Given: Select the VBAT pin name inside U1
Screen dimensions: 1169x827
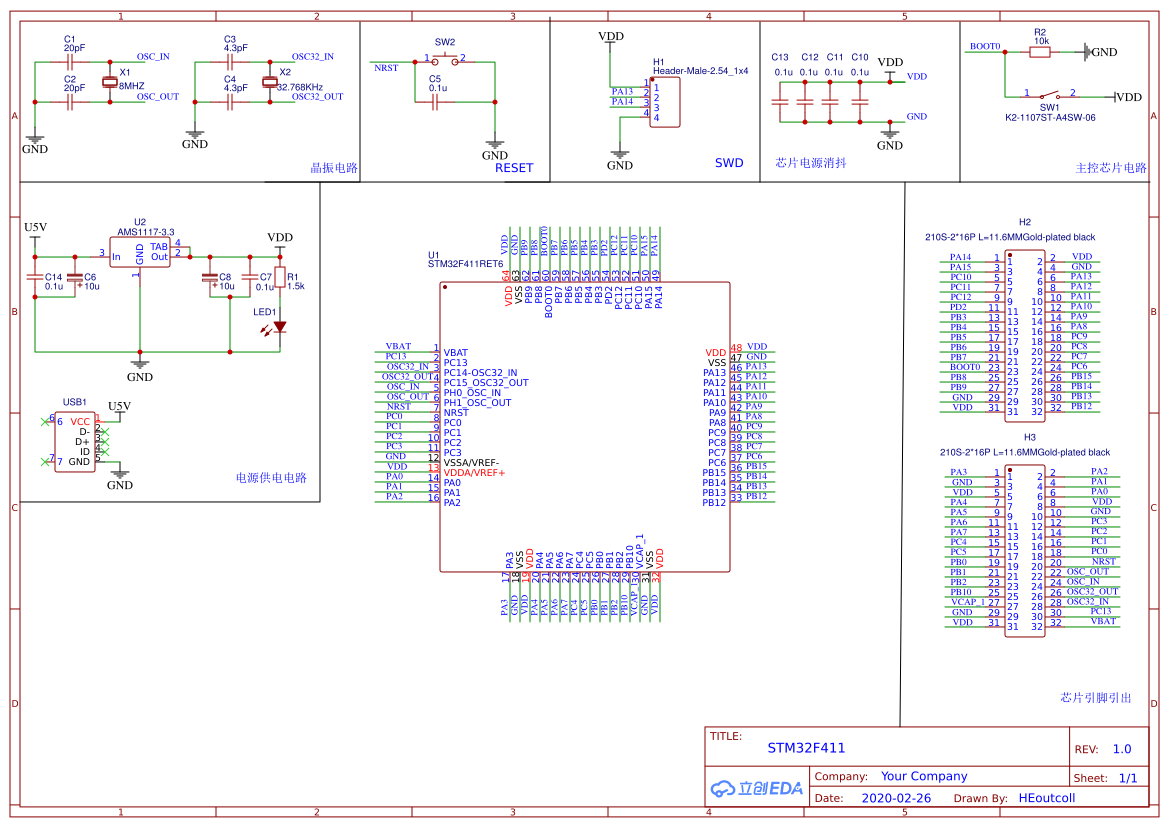Looking at the screenshot, I should [456, 353].
